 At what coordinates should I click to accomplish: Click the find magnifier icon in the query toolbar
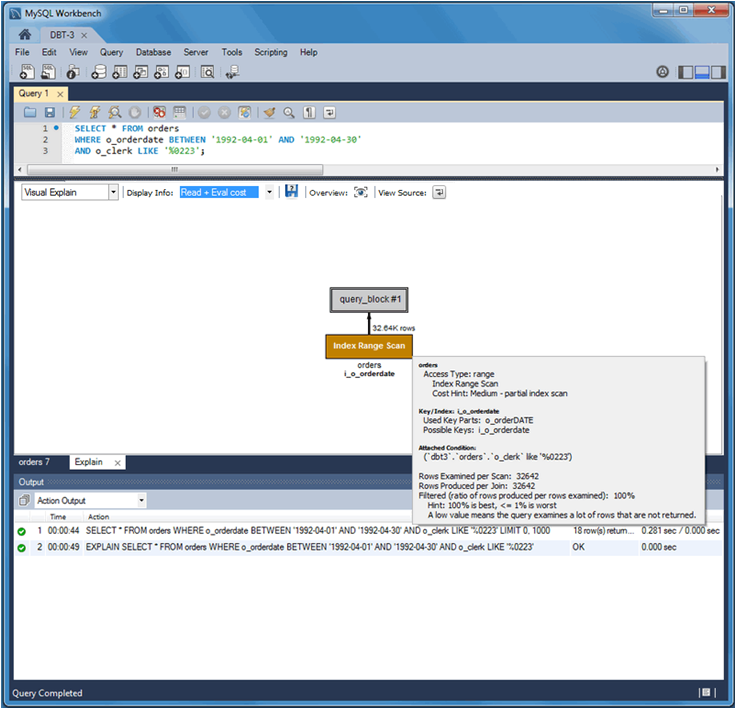[x=289, y=113]
